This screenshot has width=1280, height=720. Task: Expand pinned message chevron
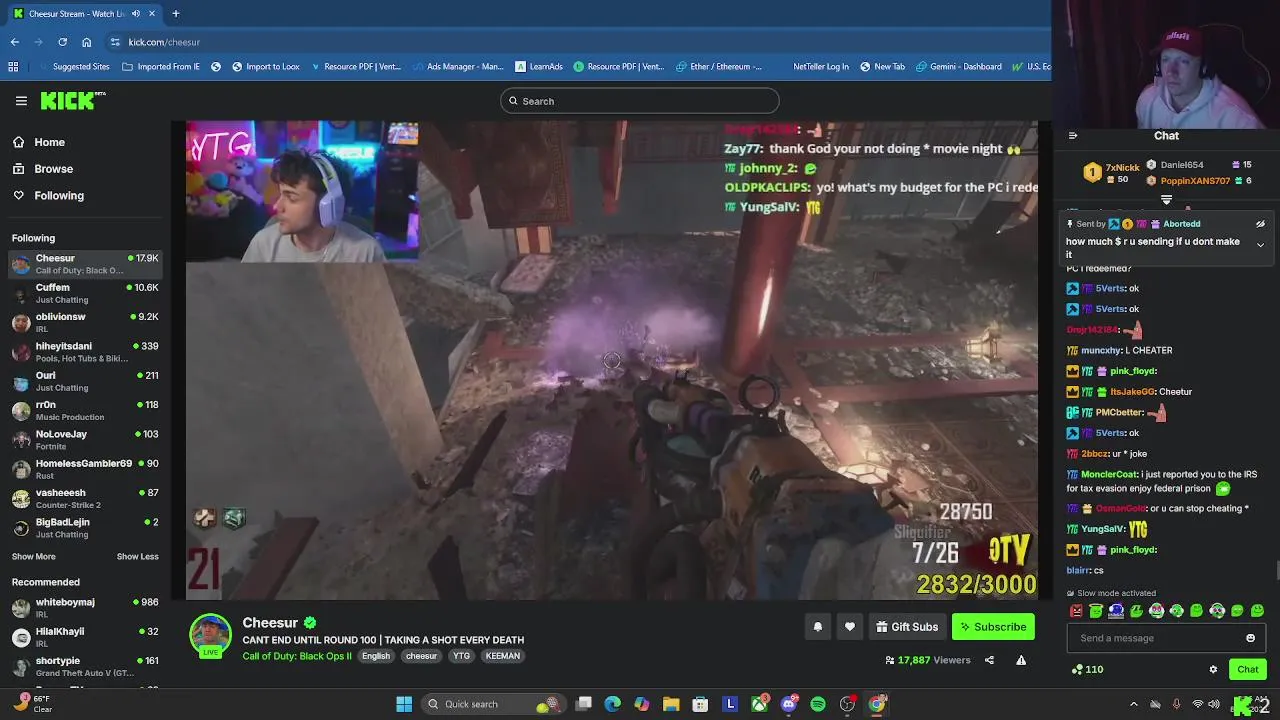(x=1260, y=244)
